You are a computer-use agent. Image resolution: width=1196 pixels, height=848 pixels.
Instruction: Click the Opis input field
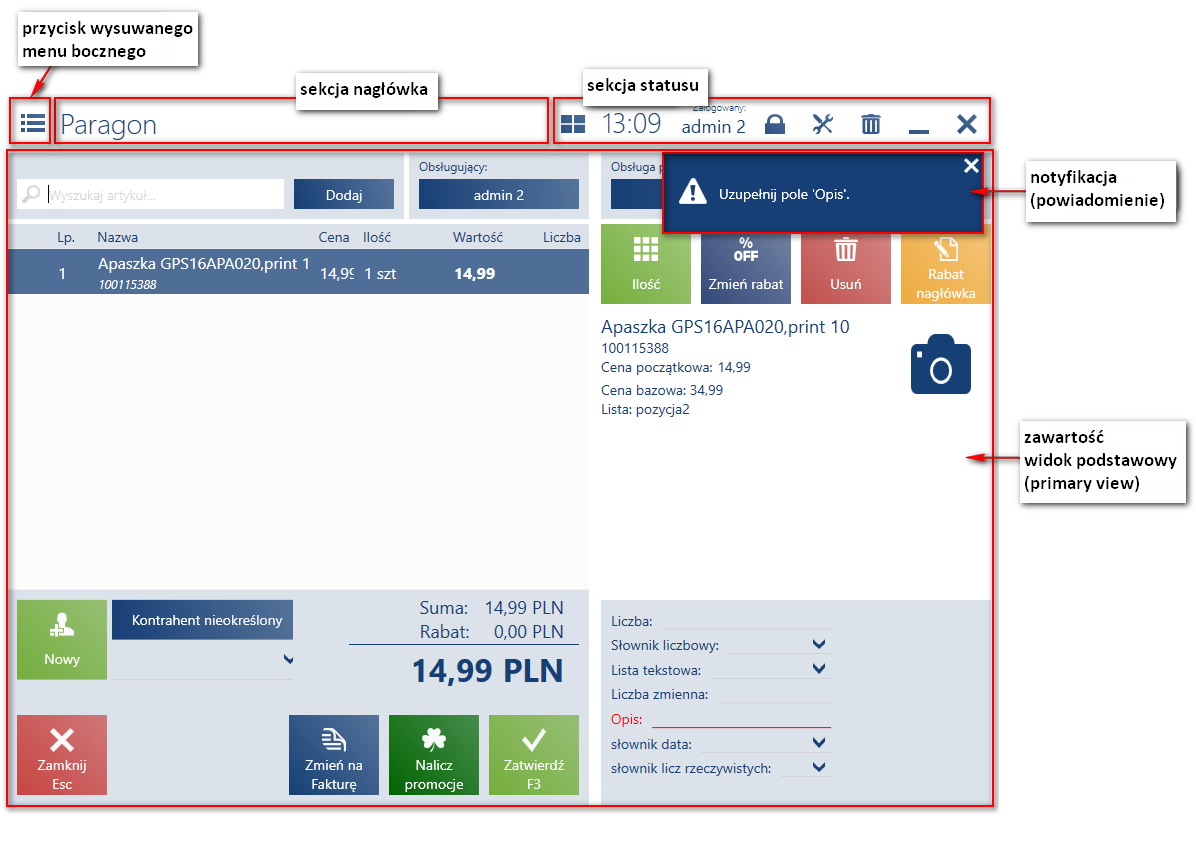(741, 718)
